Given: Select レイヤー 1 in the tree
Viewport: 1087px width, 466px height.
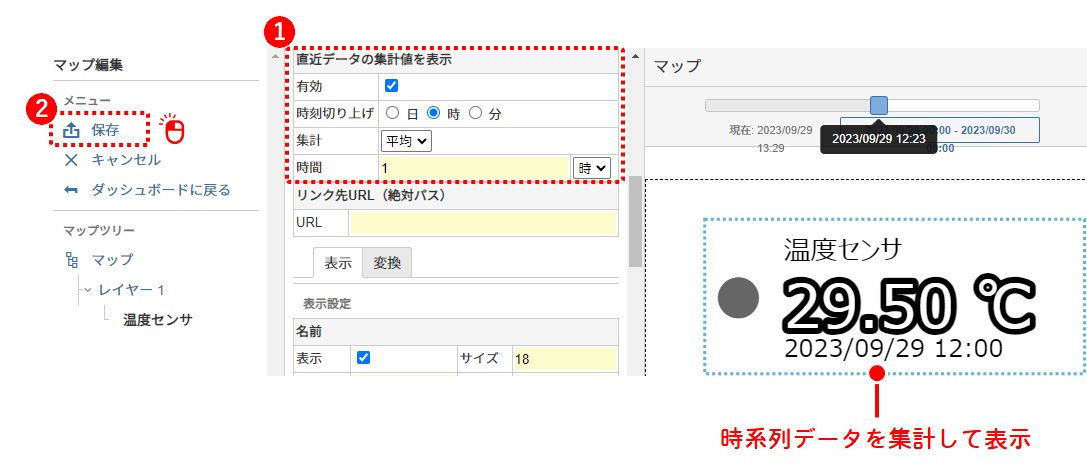Looking at the screenshot, I should (131, 290).
